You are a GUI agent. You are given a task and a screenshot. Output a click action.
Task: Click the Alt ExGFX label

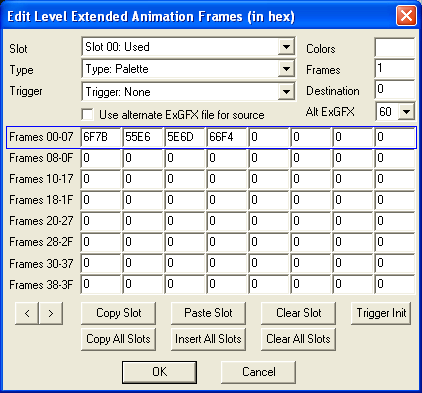tap(330, 112)
